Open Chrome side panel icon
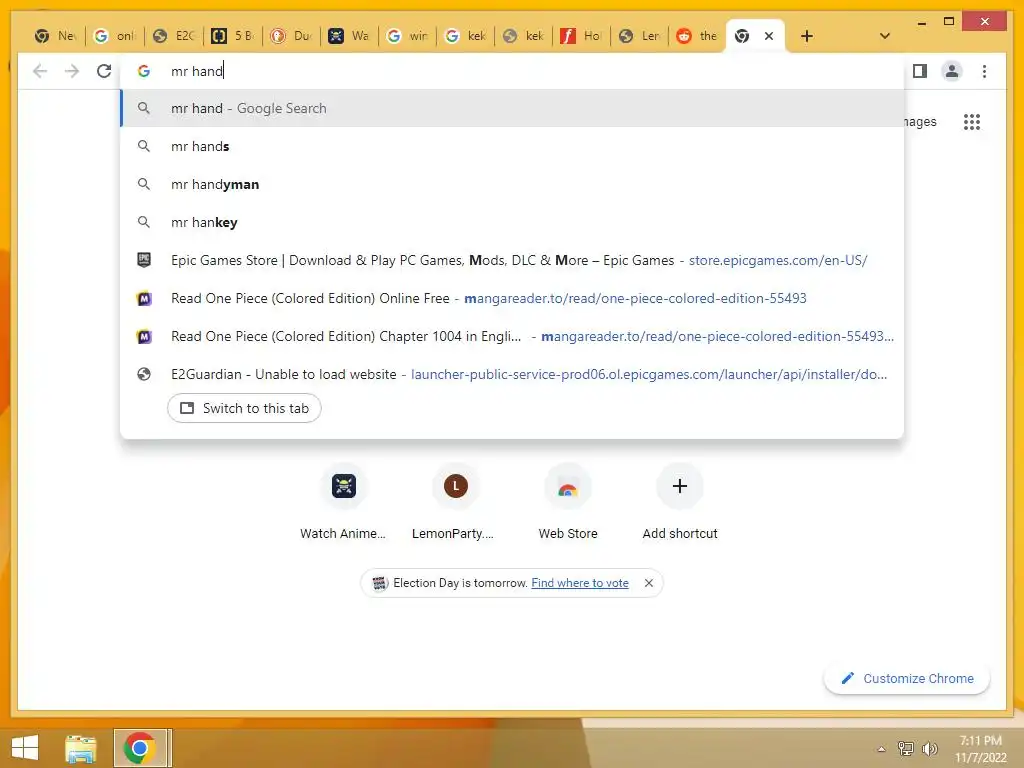 [x=920, y=71]
